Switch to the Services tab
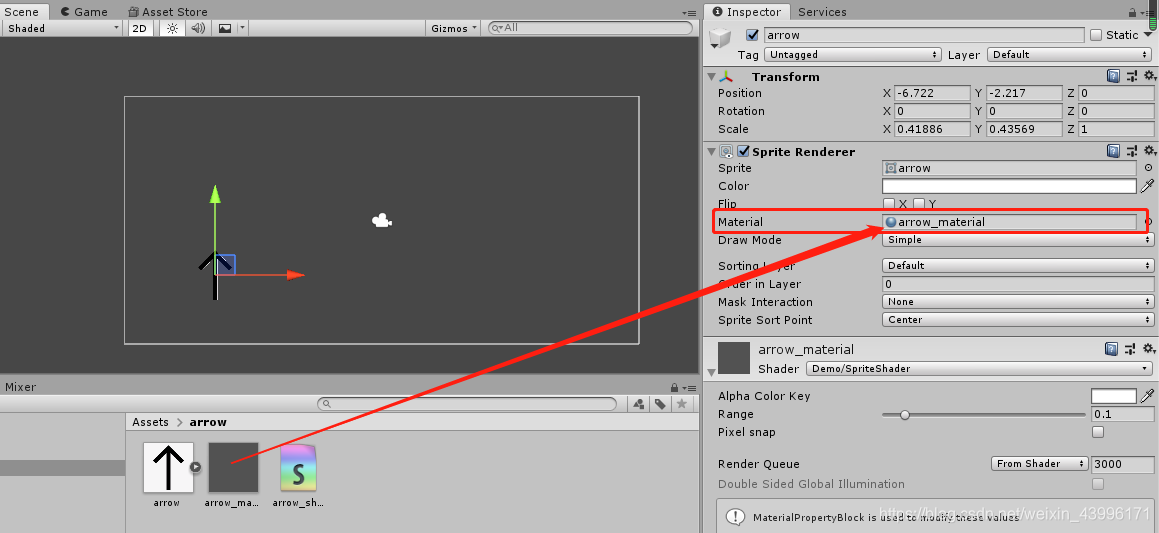Screen dimensions: 1159x533 click(822, 12)
